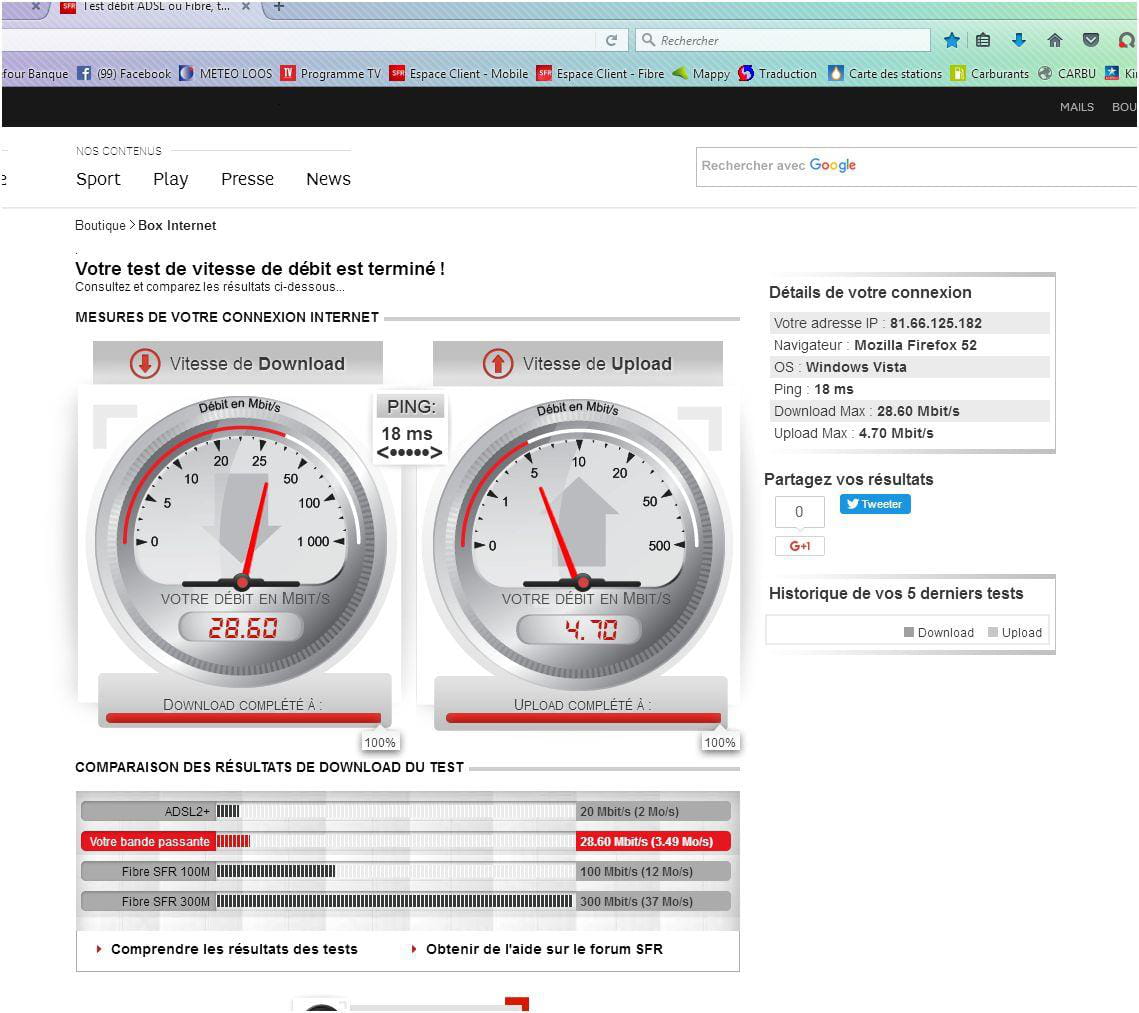Focus the Firefox Rechercher search box

click(x=784, y=41)
